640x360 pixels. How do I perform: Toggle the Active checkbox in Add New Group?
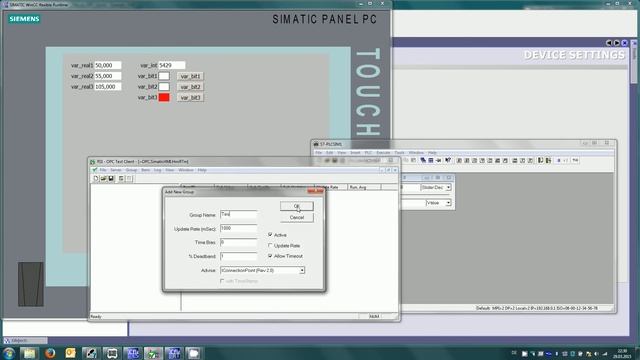coord(270,235)
